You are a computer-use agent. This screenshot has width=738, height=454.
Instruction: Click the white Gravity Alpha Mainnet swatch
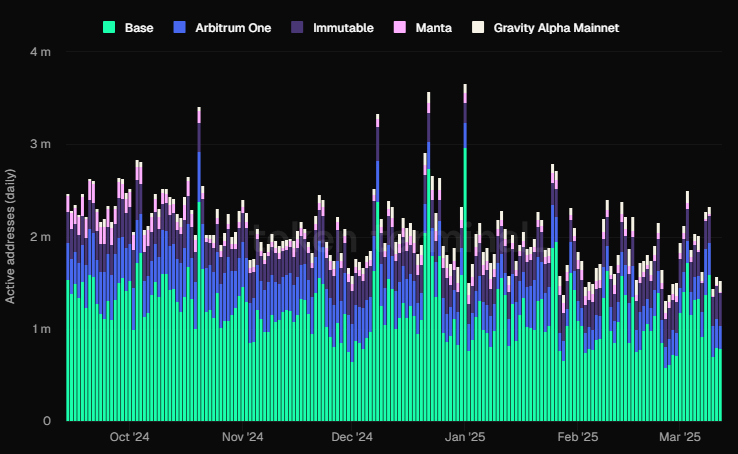pos(479,27)
